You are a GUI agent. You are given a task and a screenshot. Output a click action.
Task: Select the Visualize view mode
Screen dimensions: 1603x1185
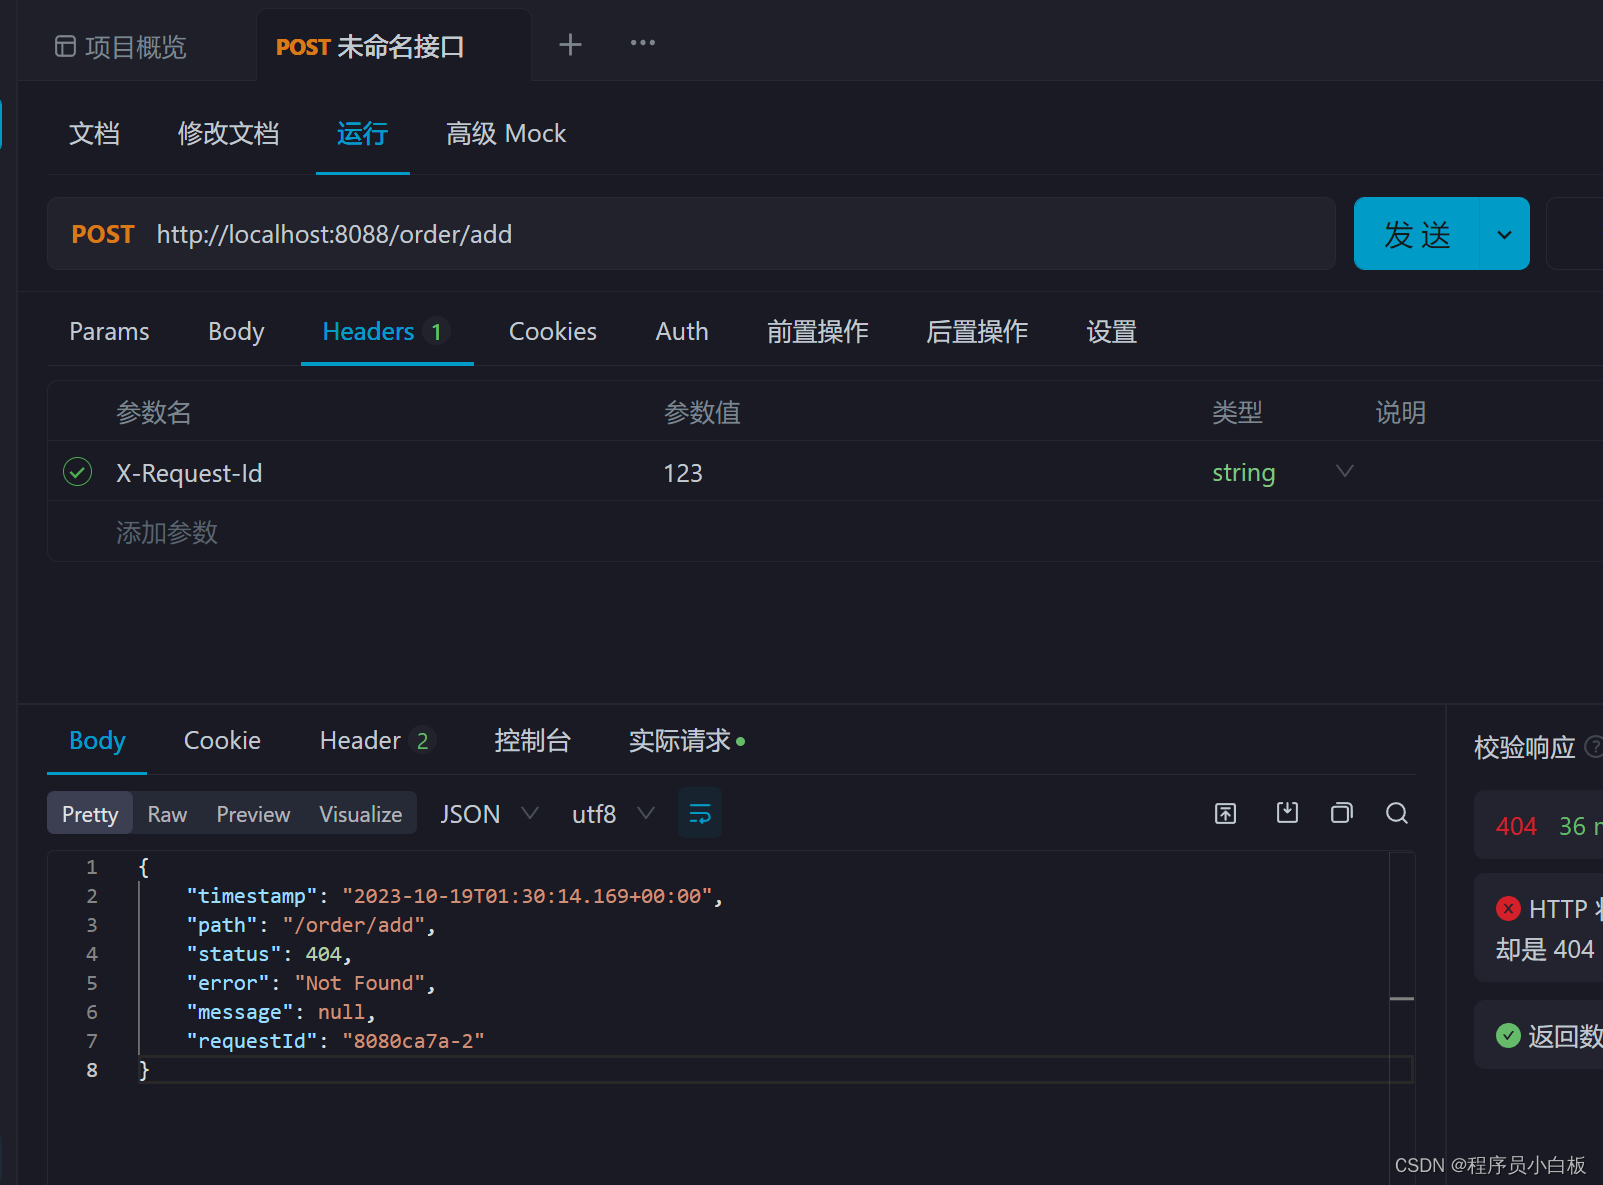[x=360, y=814]
